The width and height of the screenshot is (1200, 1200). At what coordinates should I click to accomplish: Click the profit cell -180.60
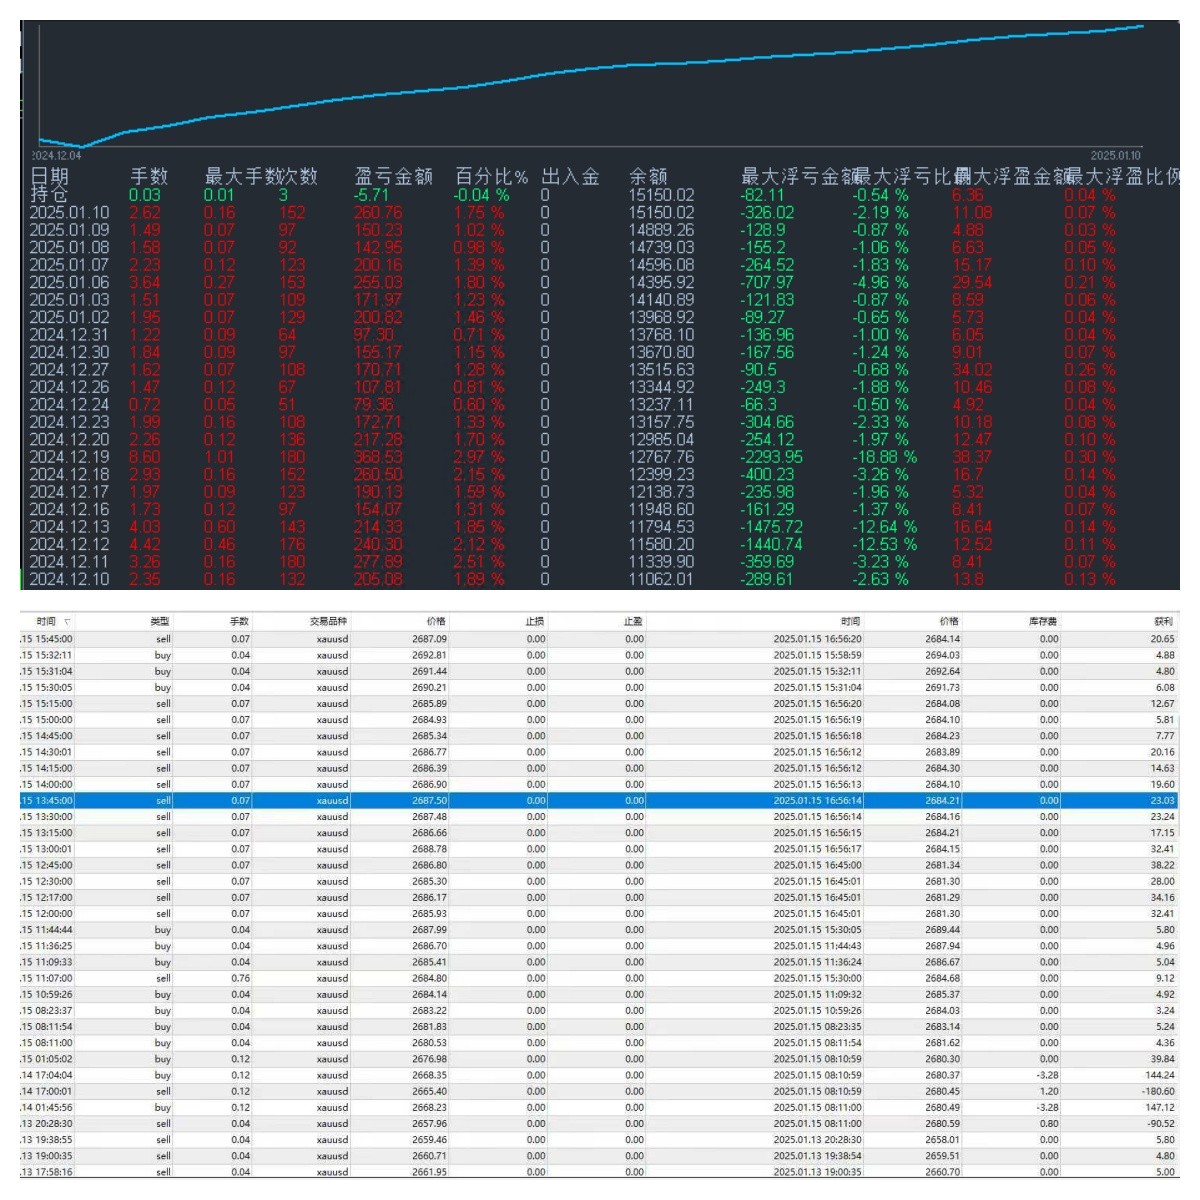click(x=1159, y=1091)
